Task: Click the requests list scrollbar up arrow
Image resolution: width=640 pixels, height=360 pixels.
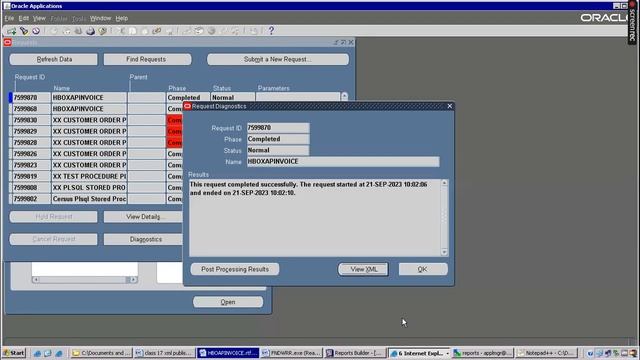Action: (x=344, y=96)
